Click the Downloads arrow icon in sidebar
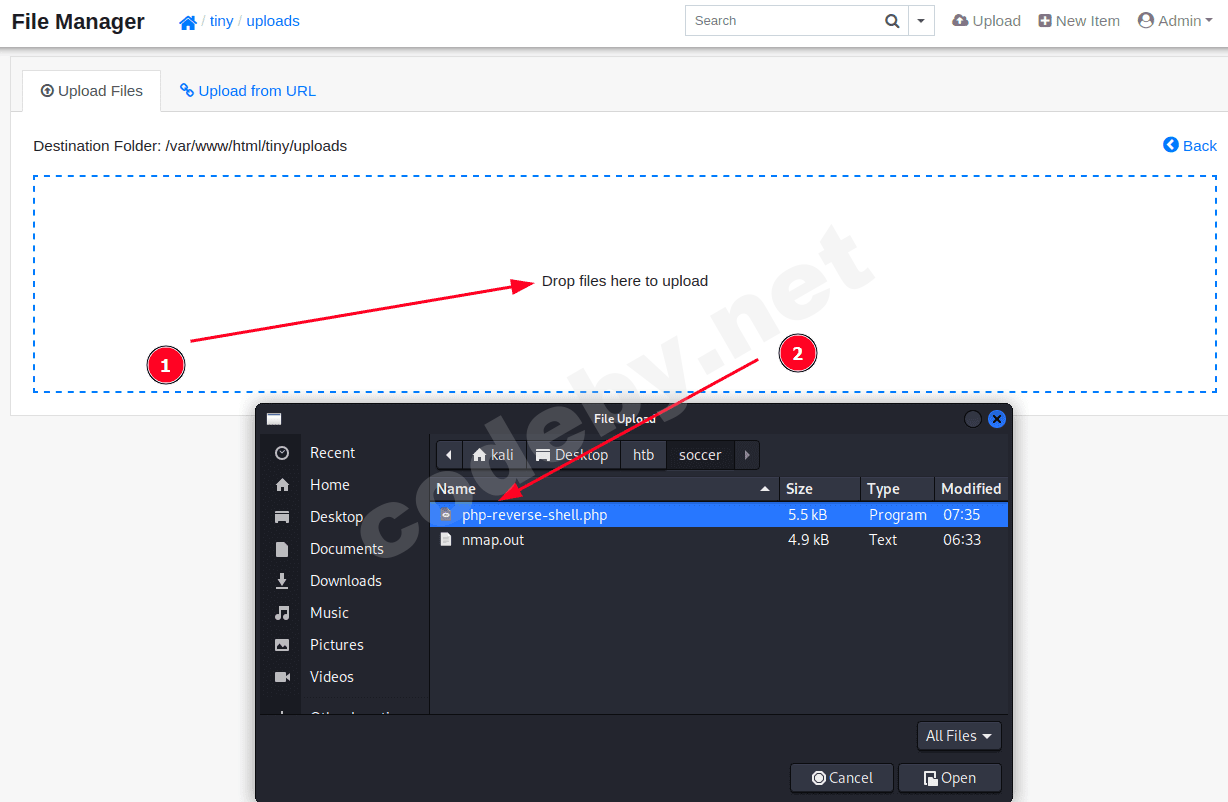Viewport: 1228px width, 802px height. click(x=282, y=581)
